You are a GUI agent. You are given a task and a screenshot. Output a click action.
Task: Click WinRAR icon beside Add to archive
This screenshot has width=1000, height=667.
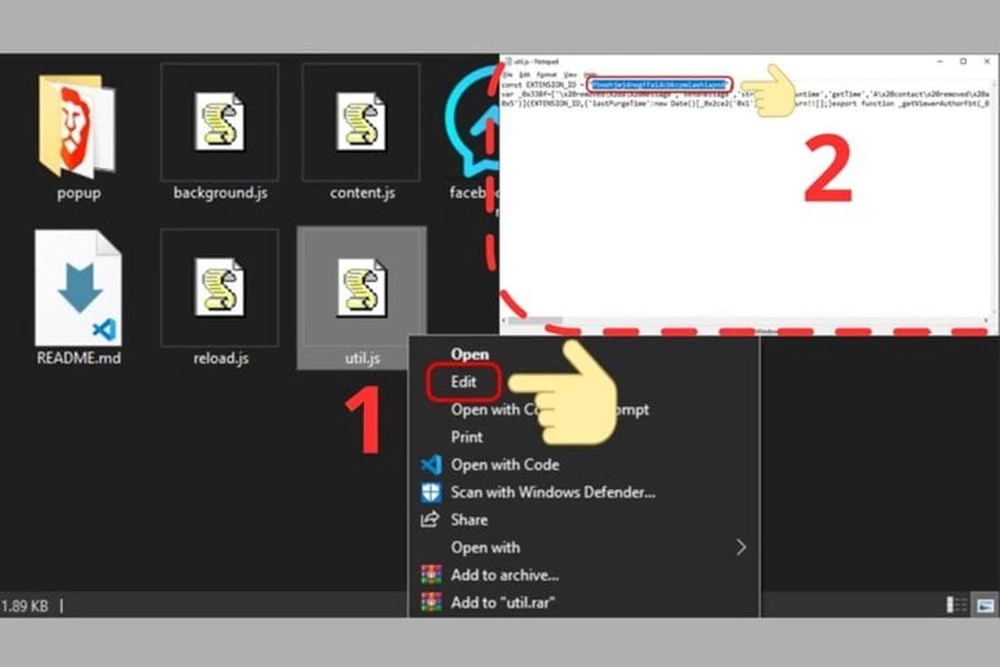(x=431, y=575)
